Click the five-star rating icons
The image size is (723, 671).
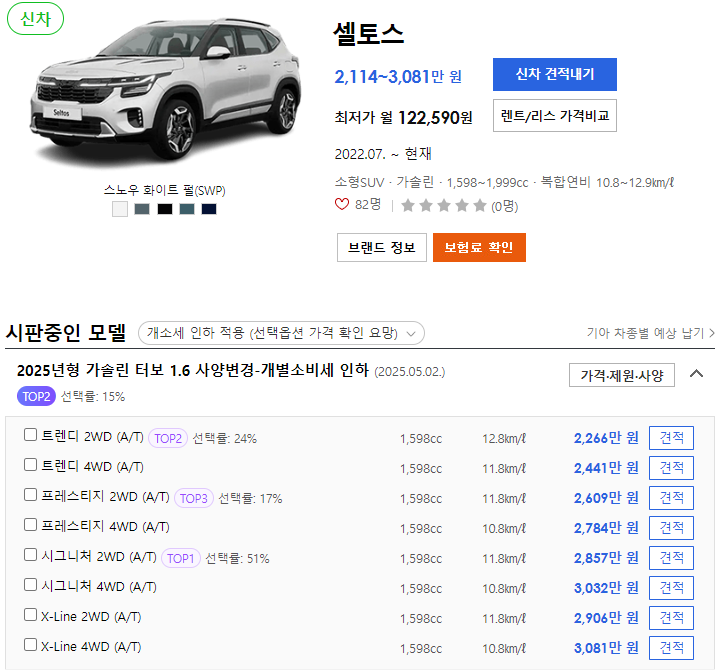coord(444,205)
